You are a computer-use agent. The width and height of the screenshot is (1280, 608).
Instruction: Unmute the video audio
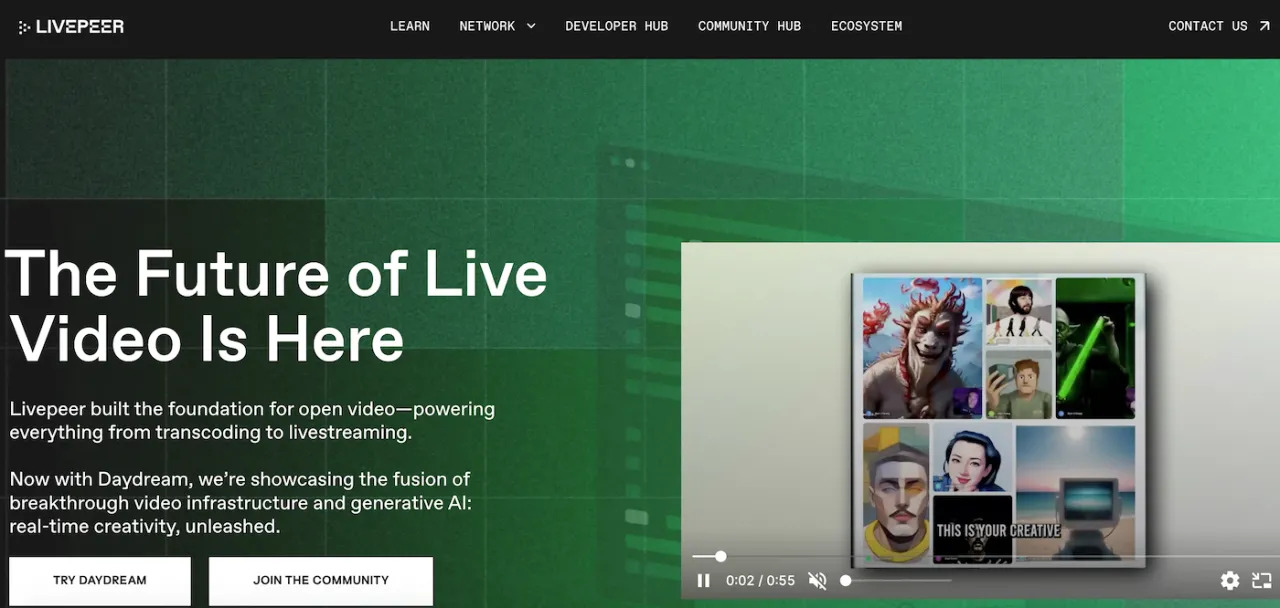pos(817,581)
